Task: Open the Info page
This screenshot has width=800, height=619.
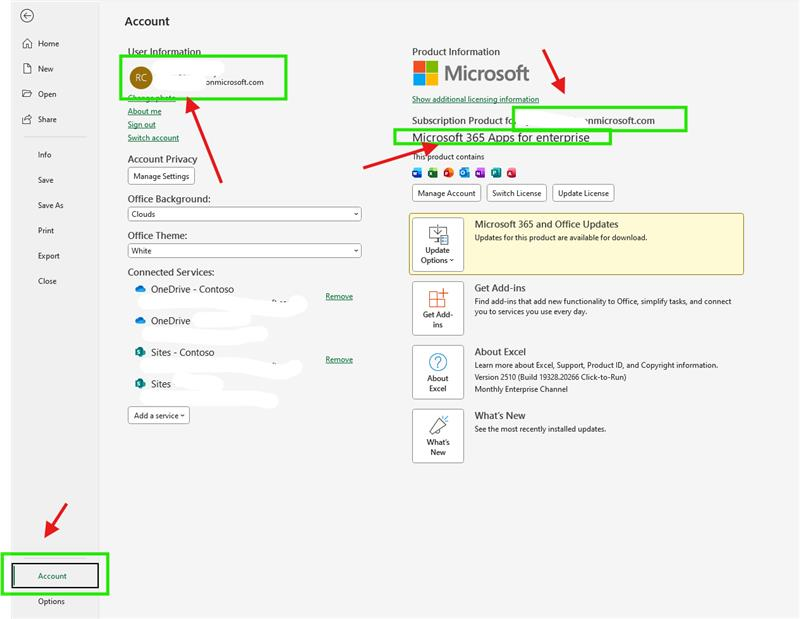Action: tap(44, 155)
